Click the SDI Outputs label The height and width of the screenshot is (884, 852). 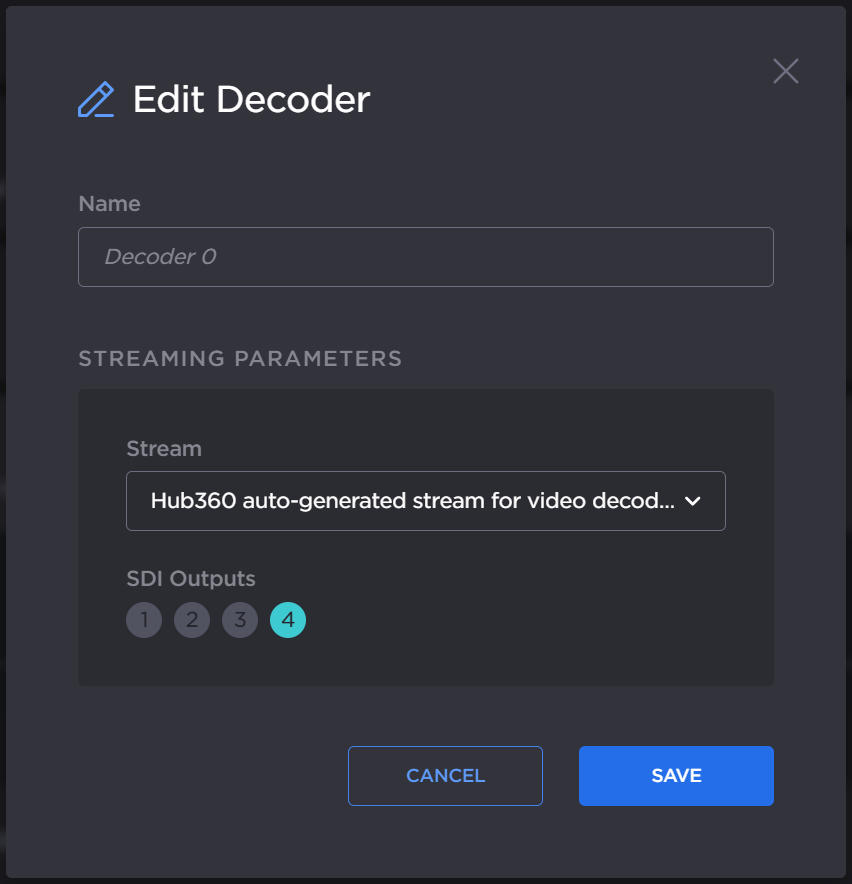(x=190, y=579)
